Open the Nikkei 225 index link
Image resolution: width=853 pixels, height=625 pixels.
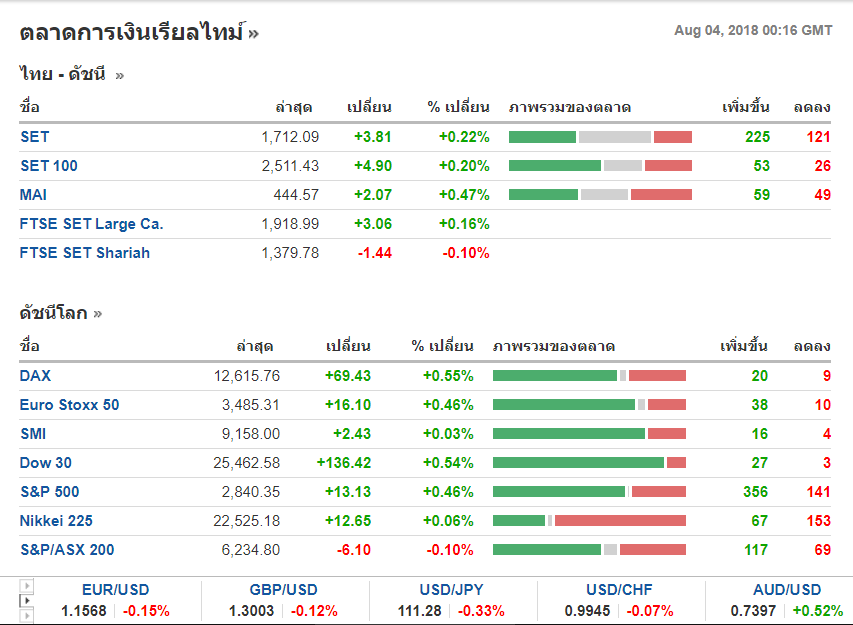(x=57, y=521)
